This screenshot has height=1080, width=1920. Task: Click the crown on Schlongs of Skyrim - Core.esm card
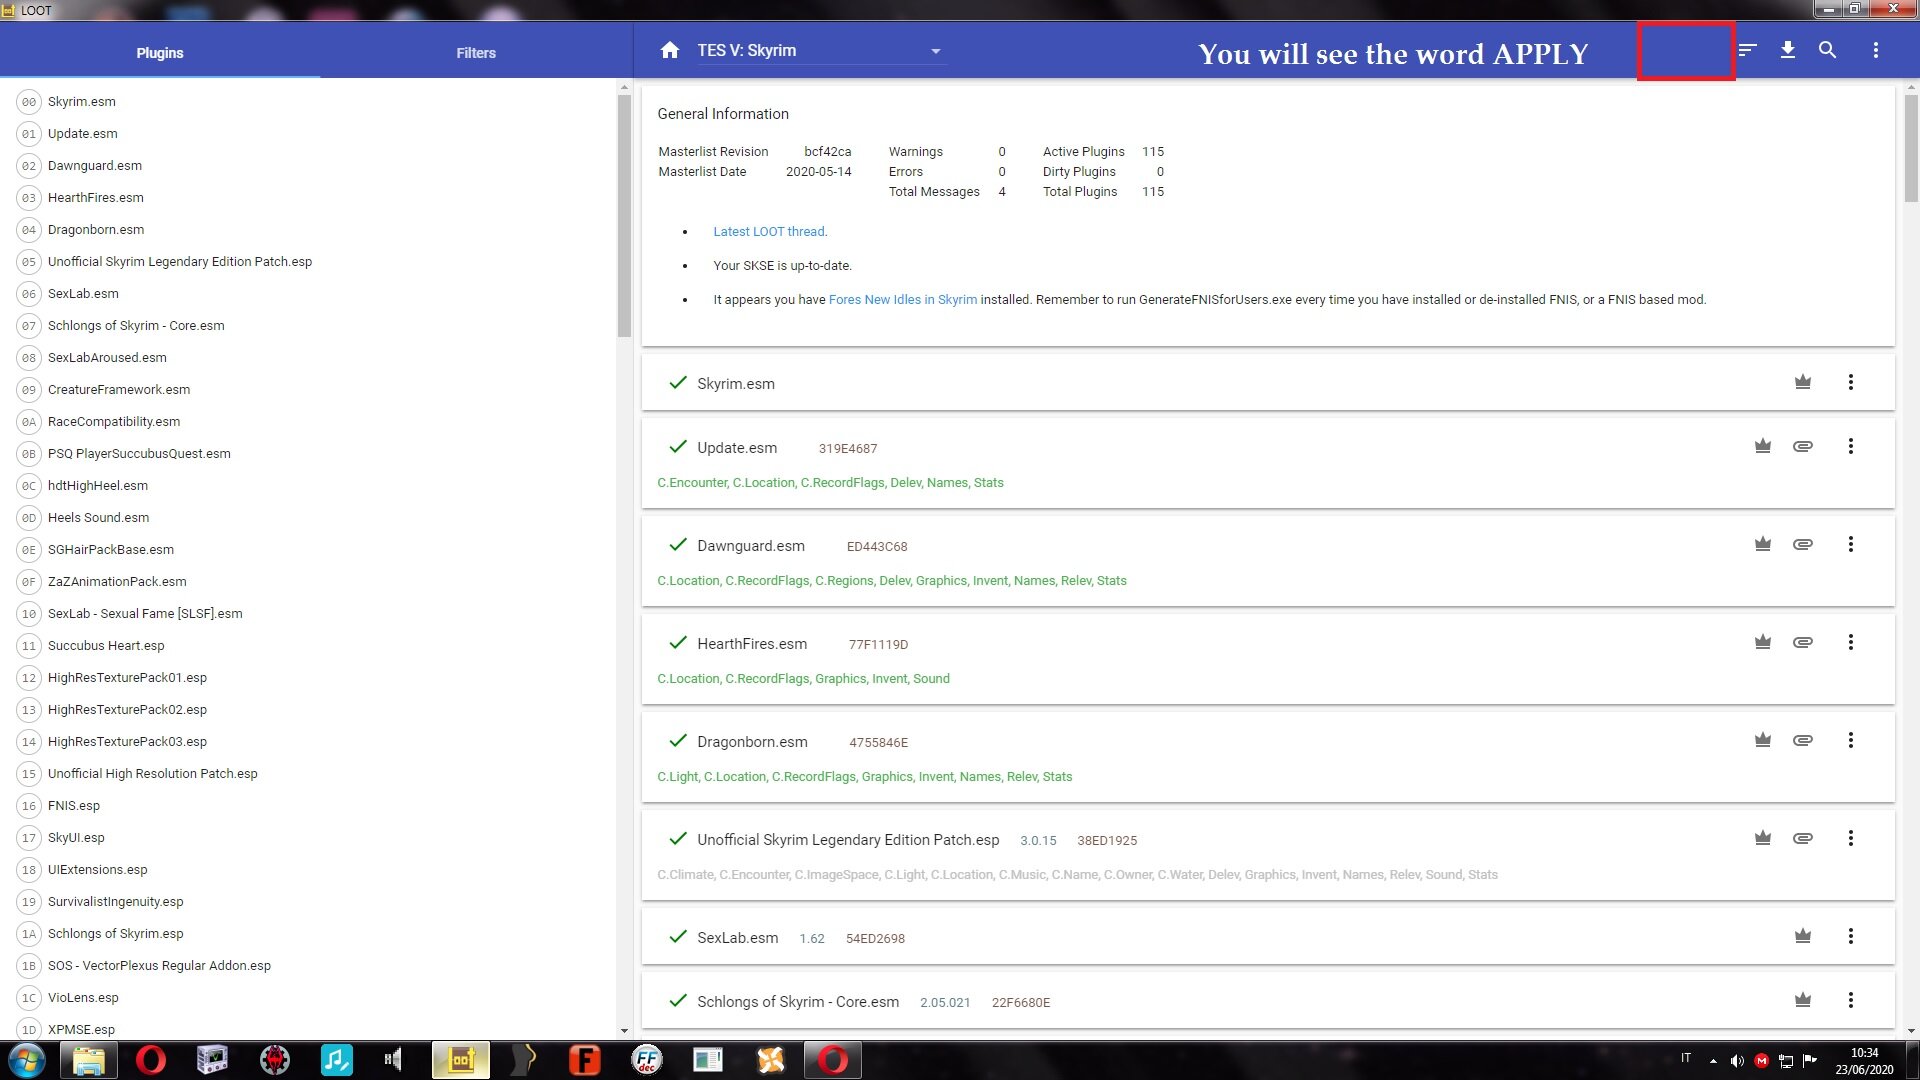[x=1803, y=1000]
